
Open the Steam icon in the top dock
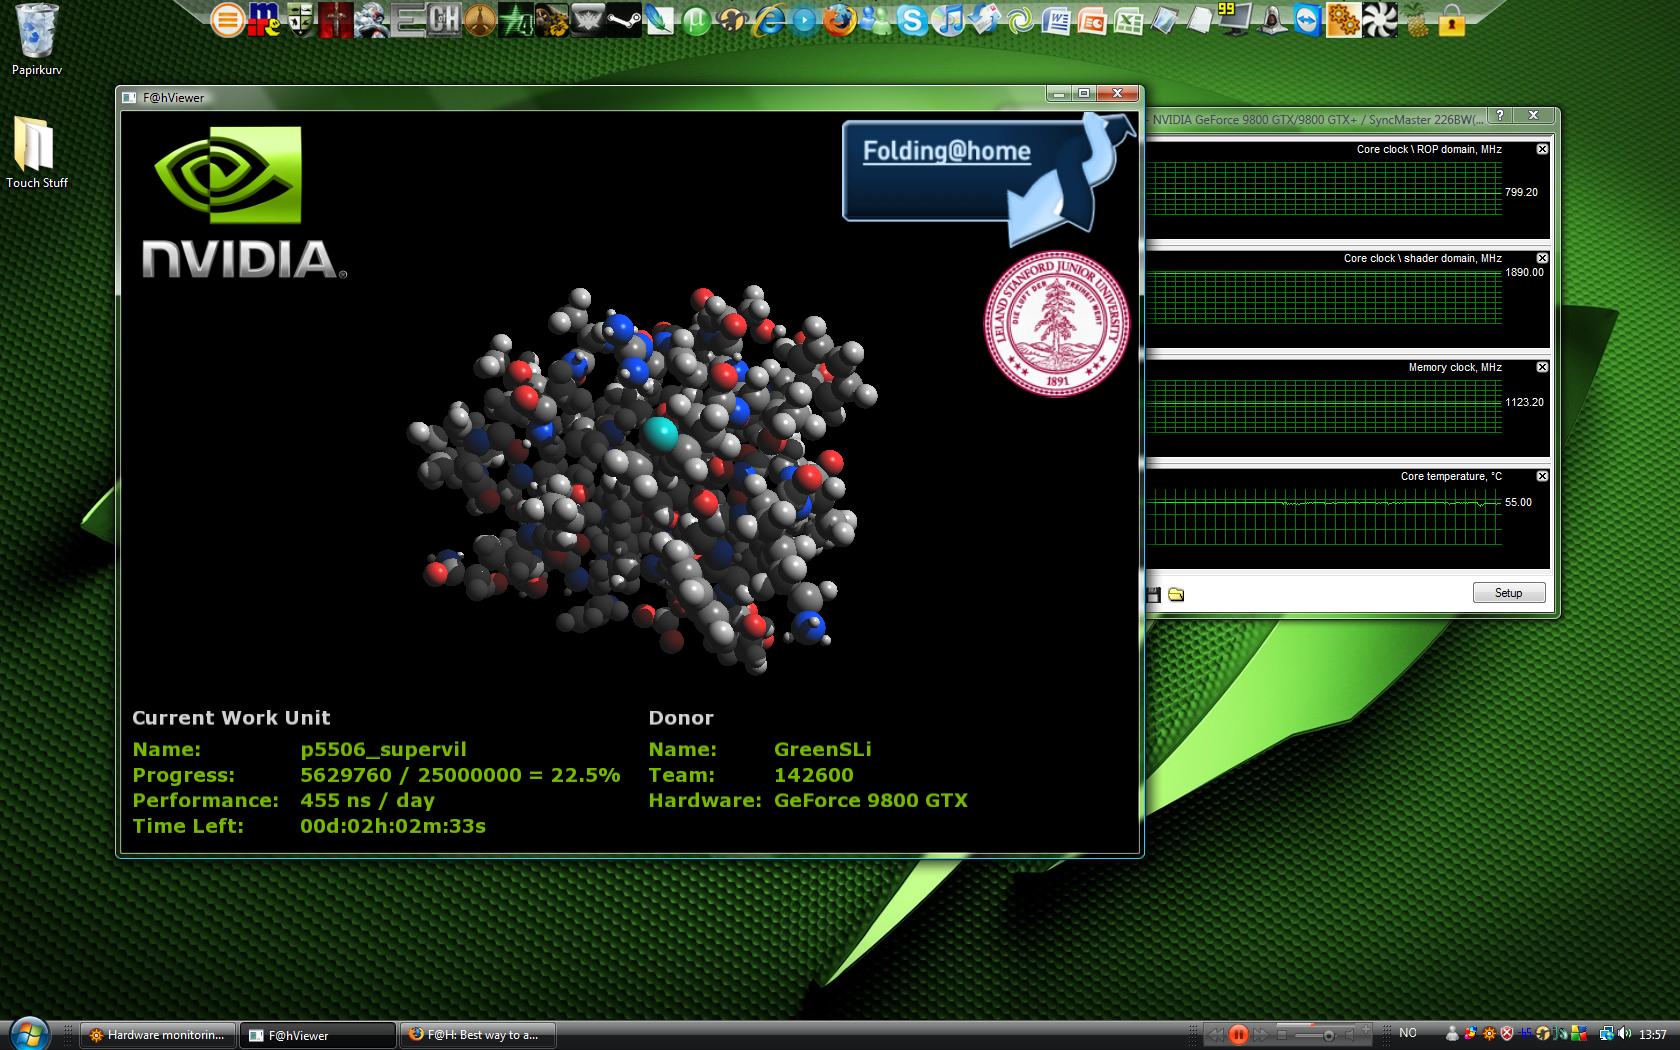[x=624, y=20]
